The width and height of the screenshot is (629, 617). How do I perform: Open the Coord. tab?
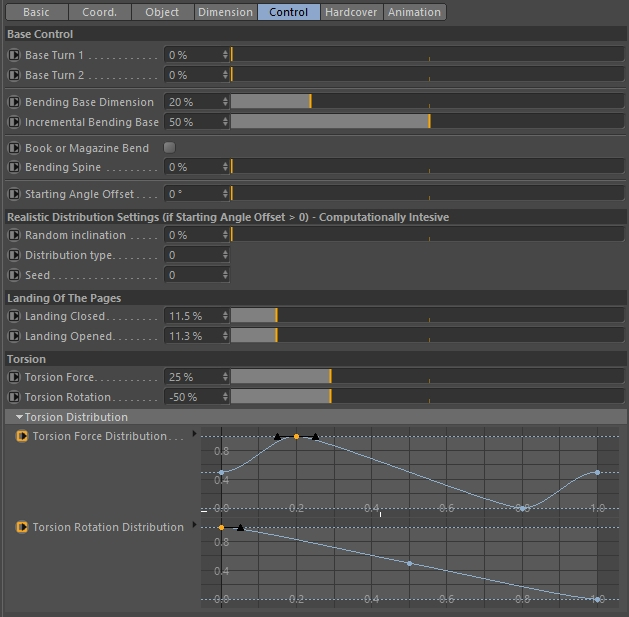pyautogui.click(x=99, y=12)
